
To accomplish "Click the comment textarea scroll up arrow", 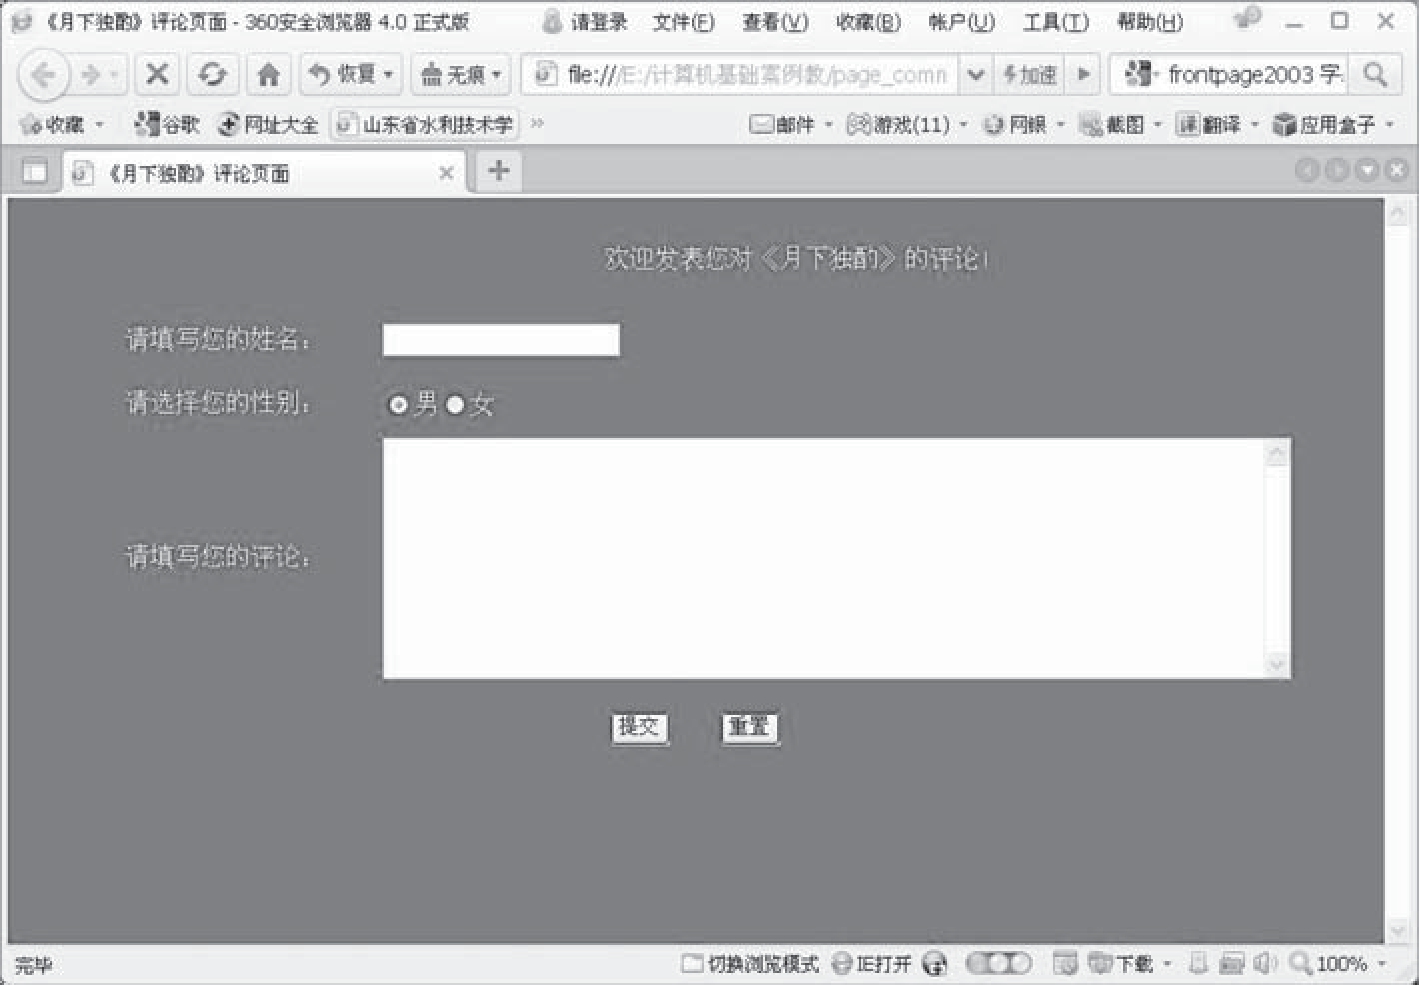I will point(1277,454).
